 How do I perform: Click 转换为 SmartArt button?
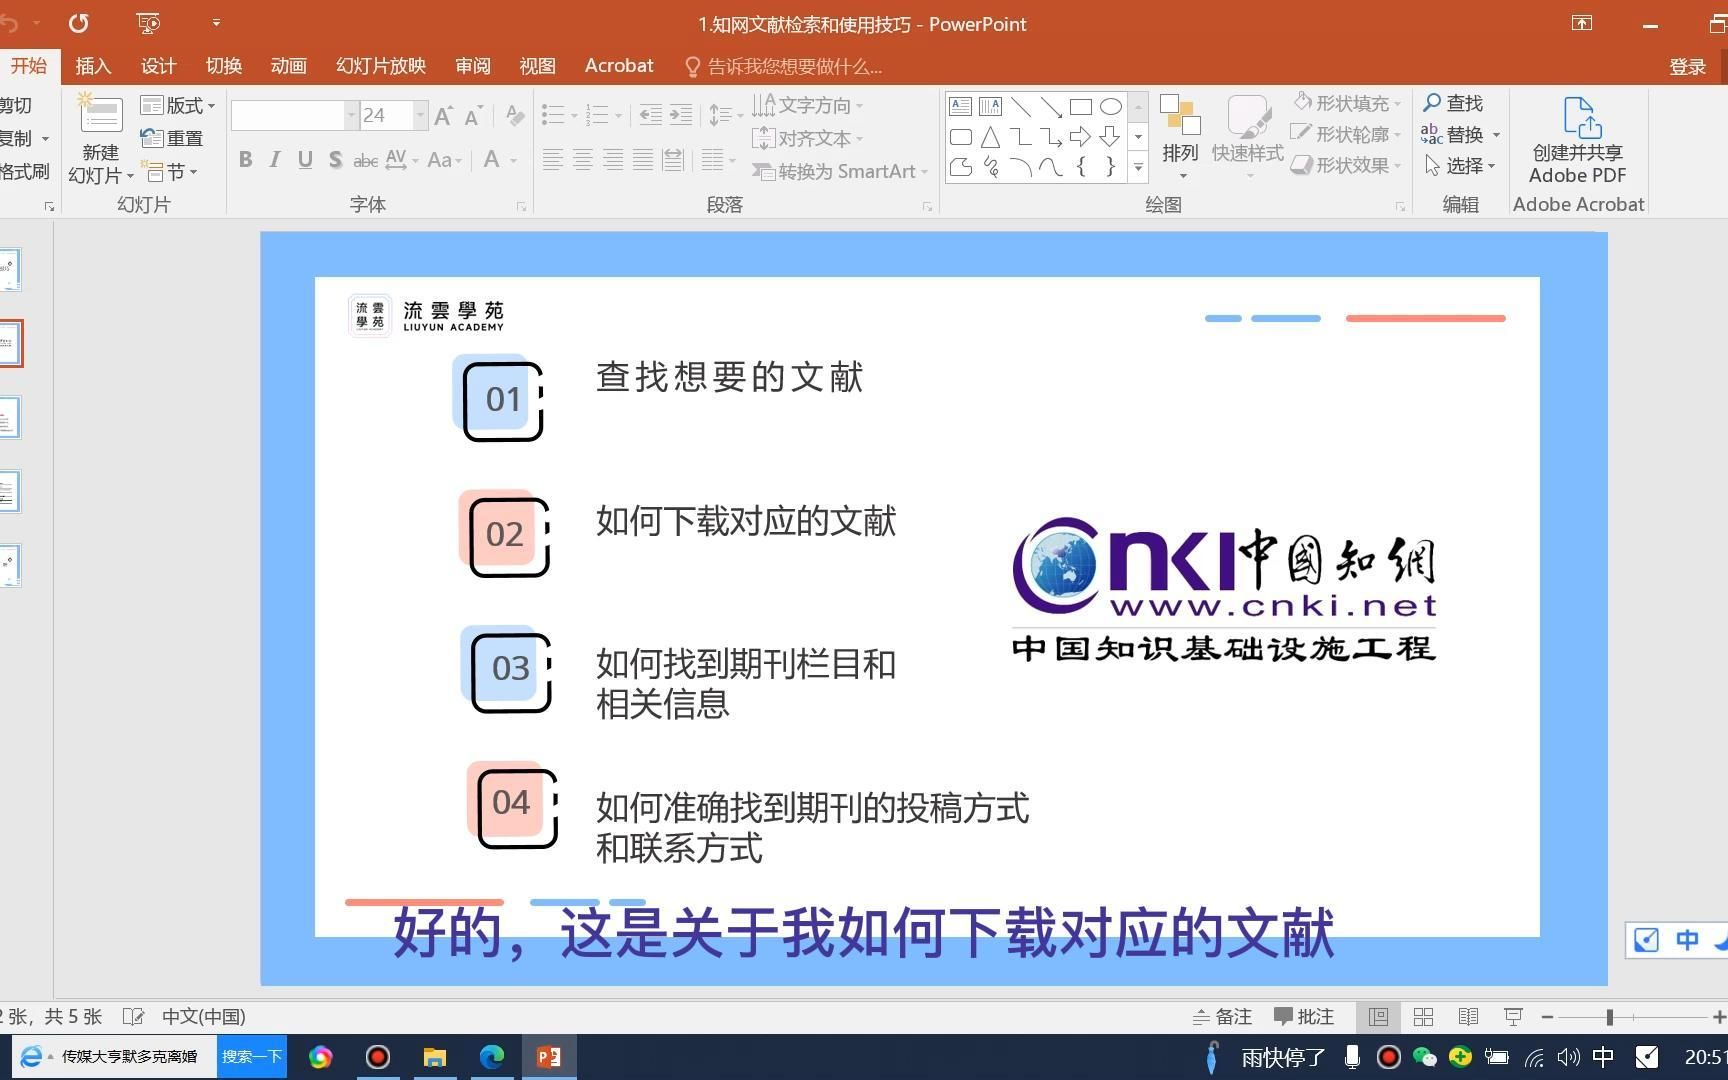pos(840,171)
